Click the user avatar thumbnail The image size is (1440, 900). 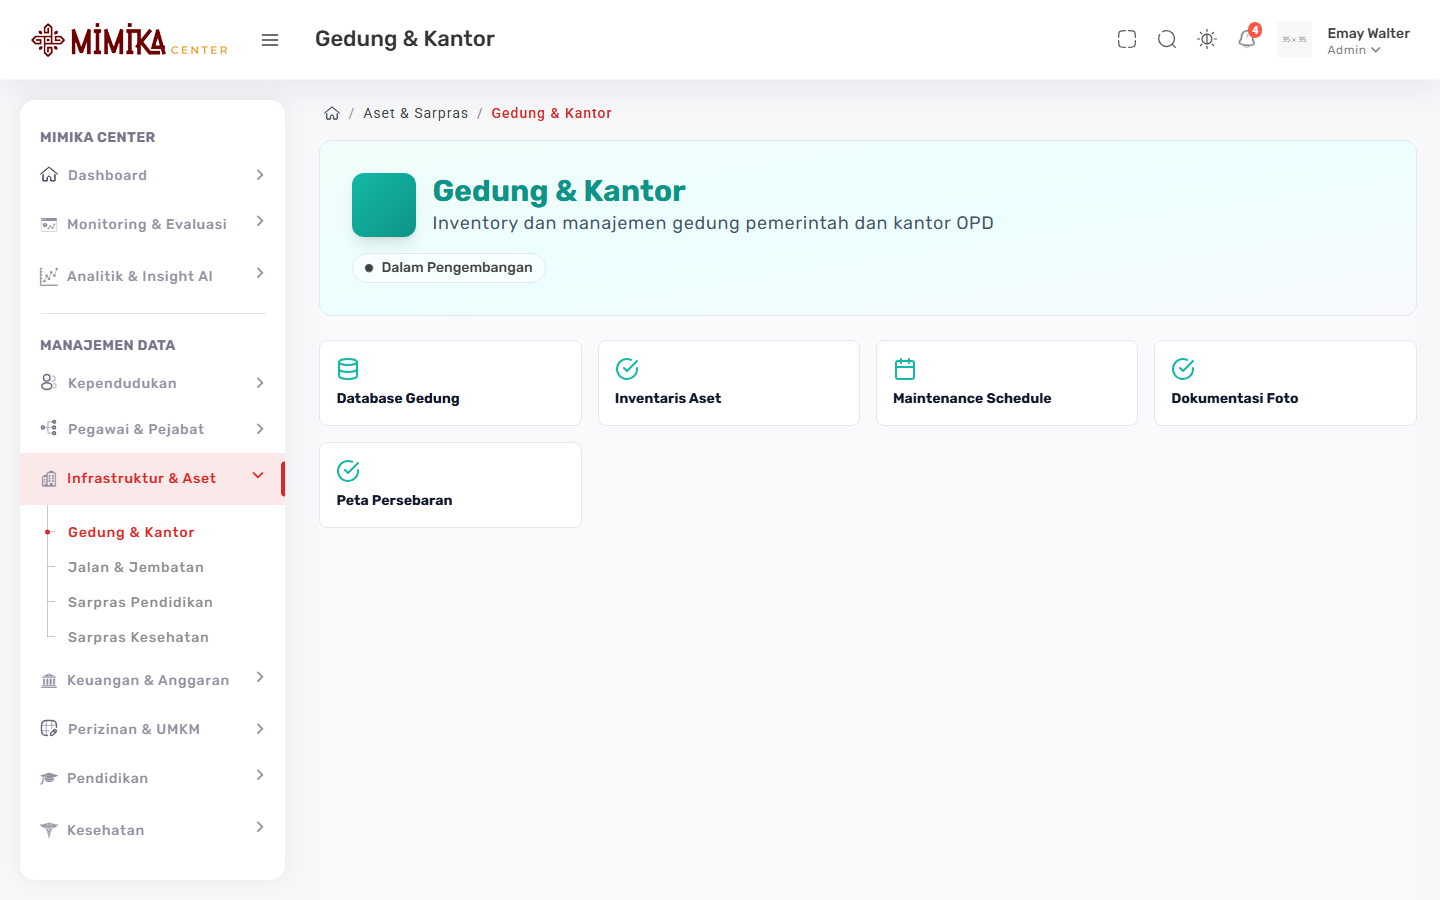coord(1294,40)
